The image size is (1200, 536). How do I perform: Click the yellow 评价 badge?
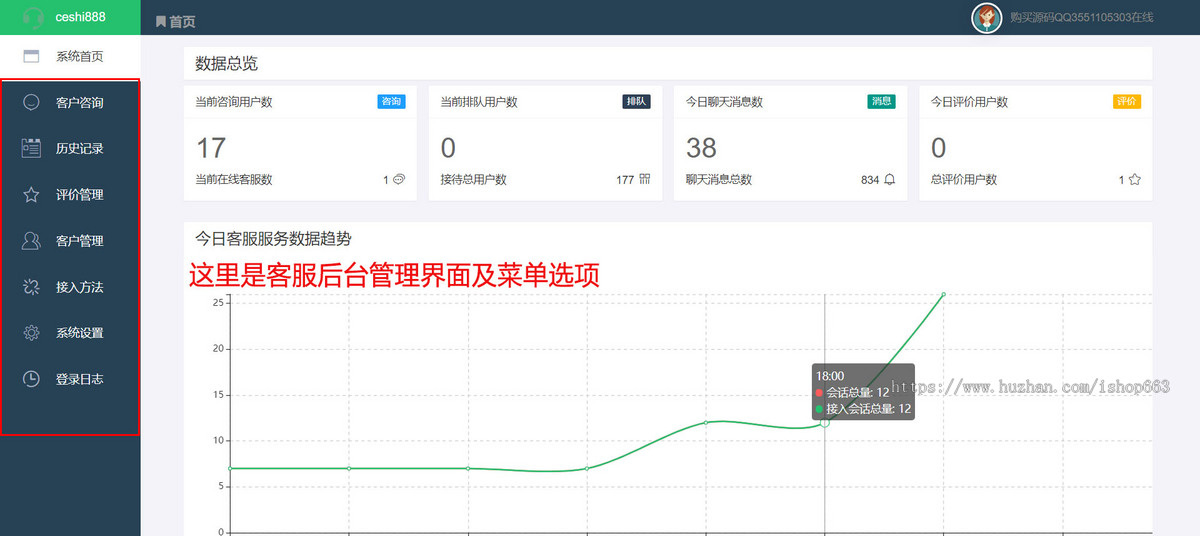point(1127,101)
